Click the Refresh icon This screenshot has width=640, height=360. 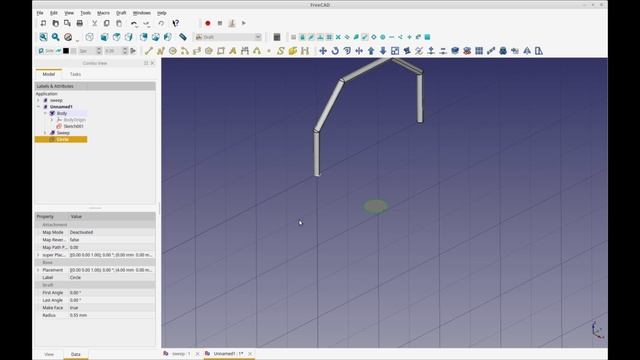click(x=161, y=23)
